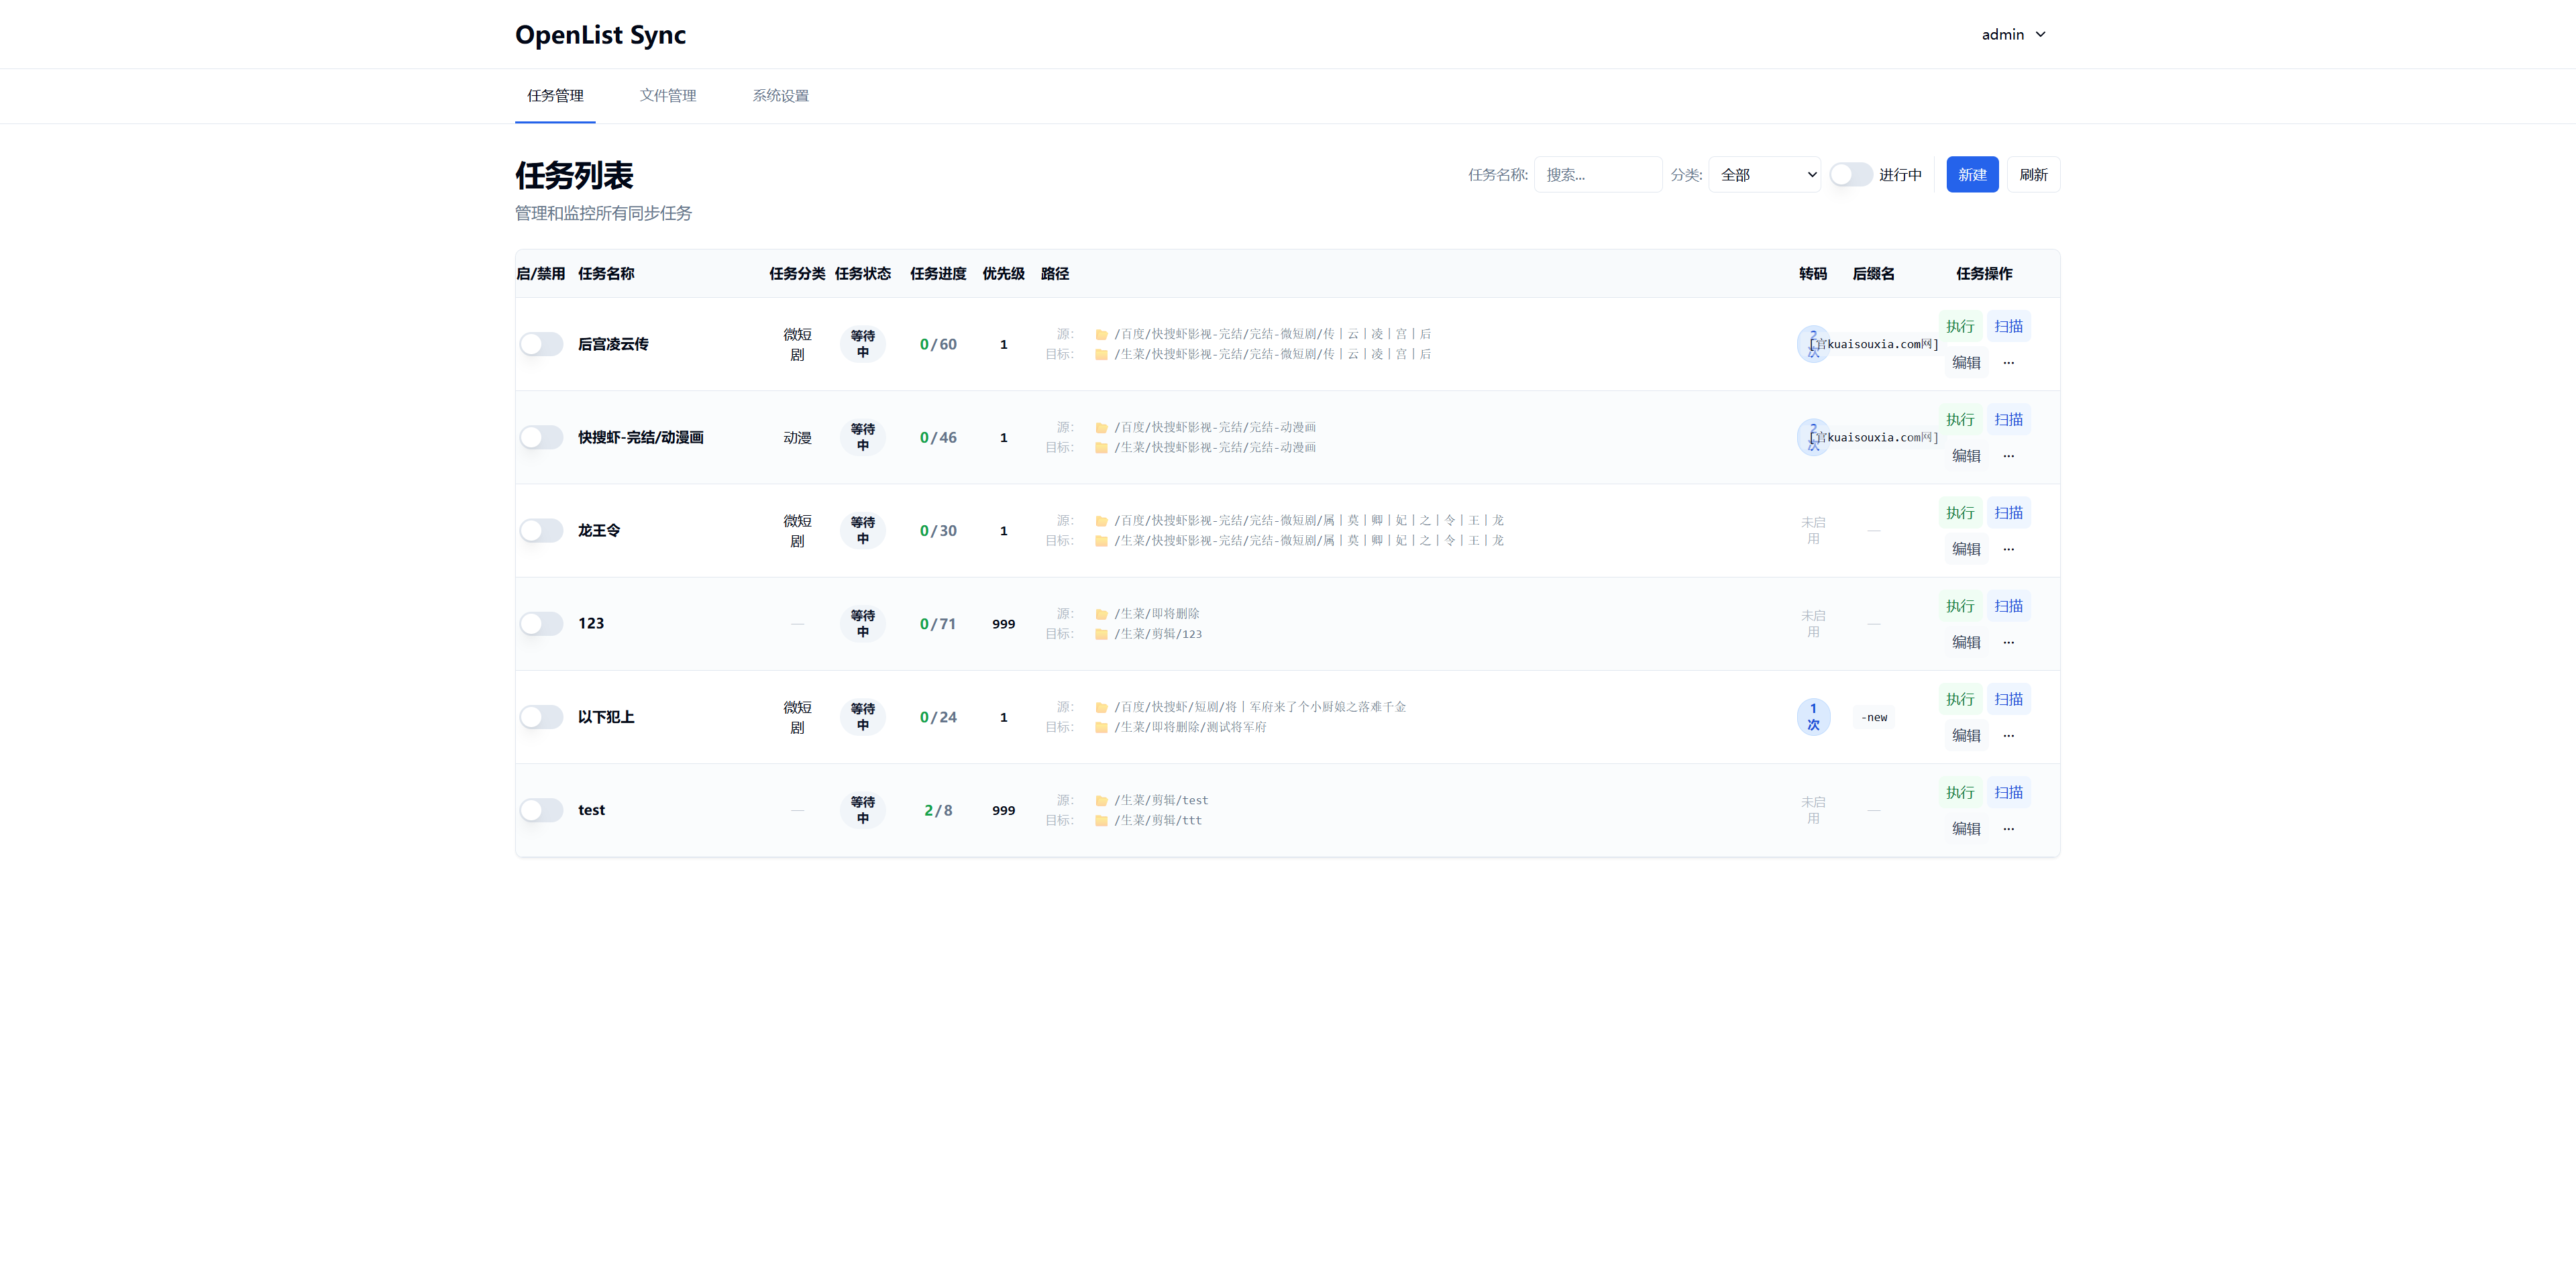Click the 新建 button
Viewport: 2576px width, 1261px height.
[1971, 175]
